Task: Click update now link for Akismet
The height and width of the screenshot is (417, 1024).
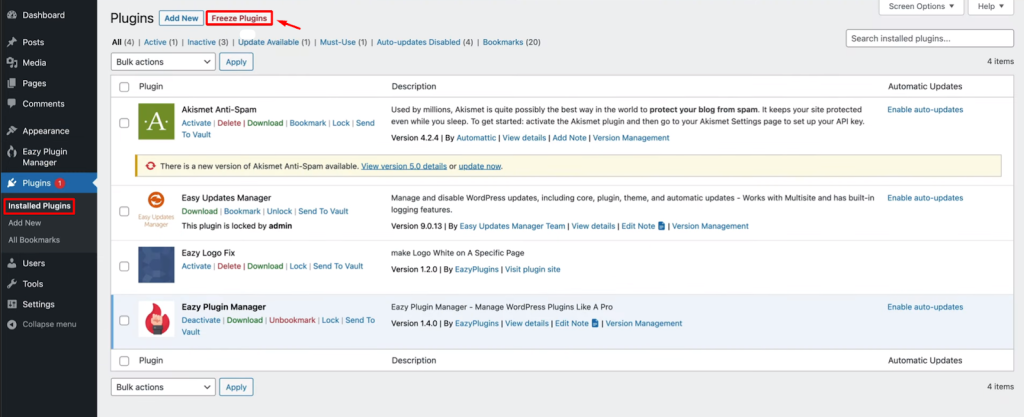Action: coord(479,166)
